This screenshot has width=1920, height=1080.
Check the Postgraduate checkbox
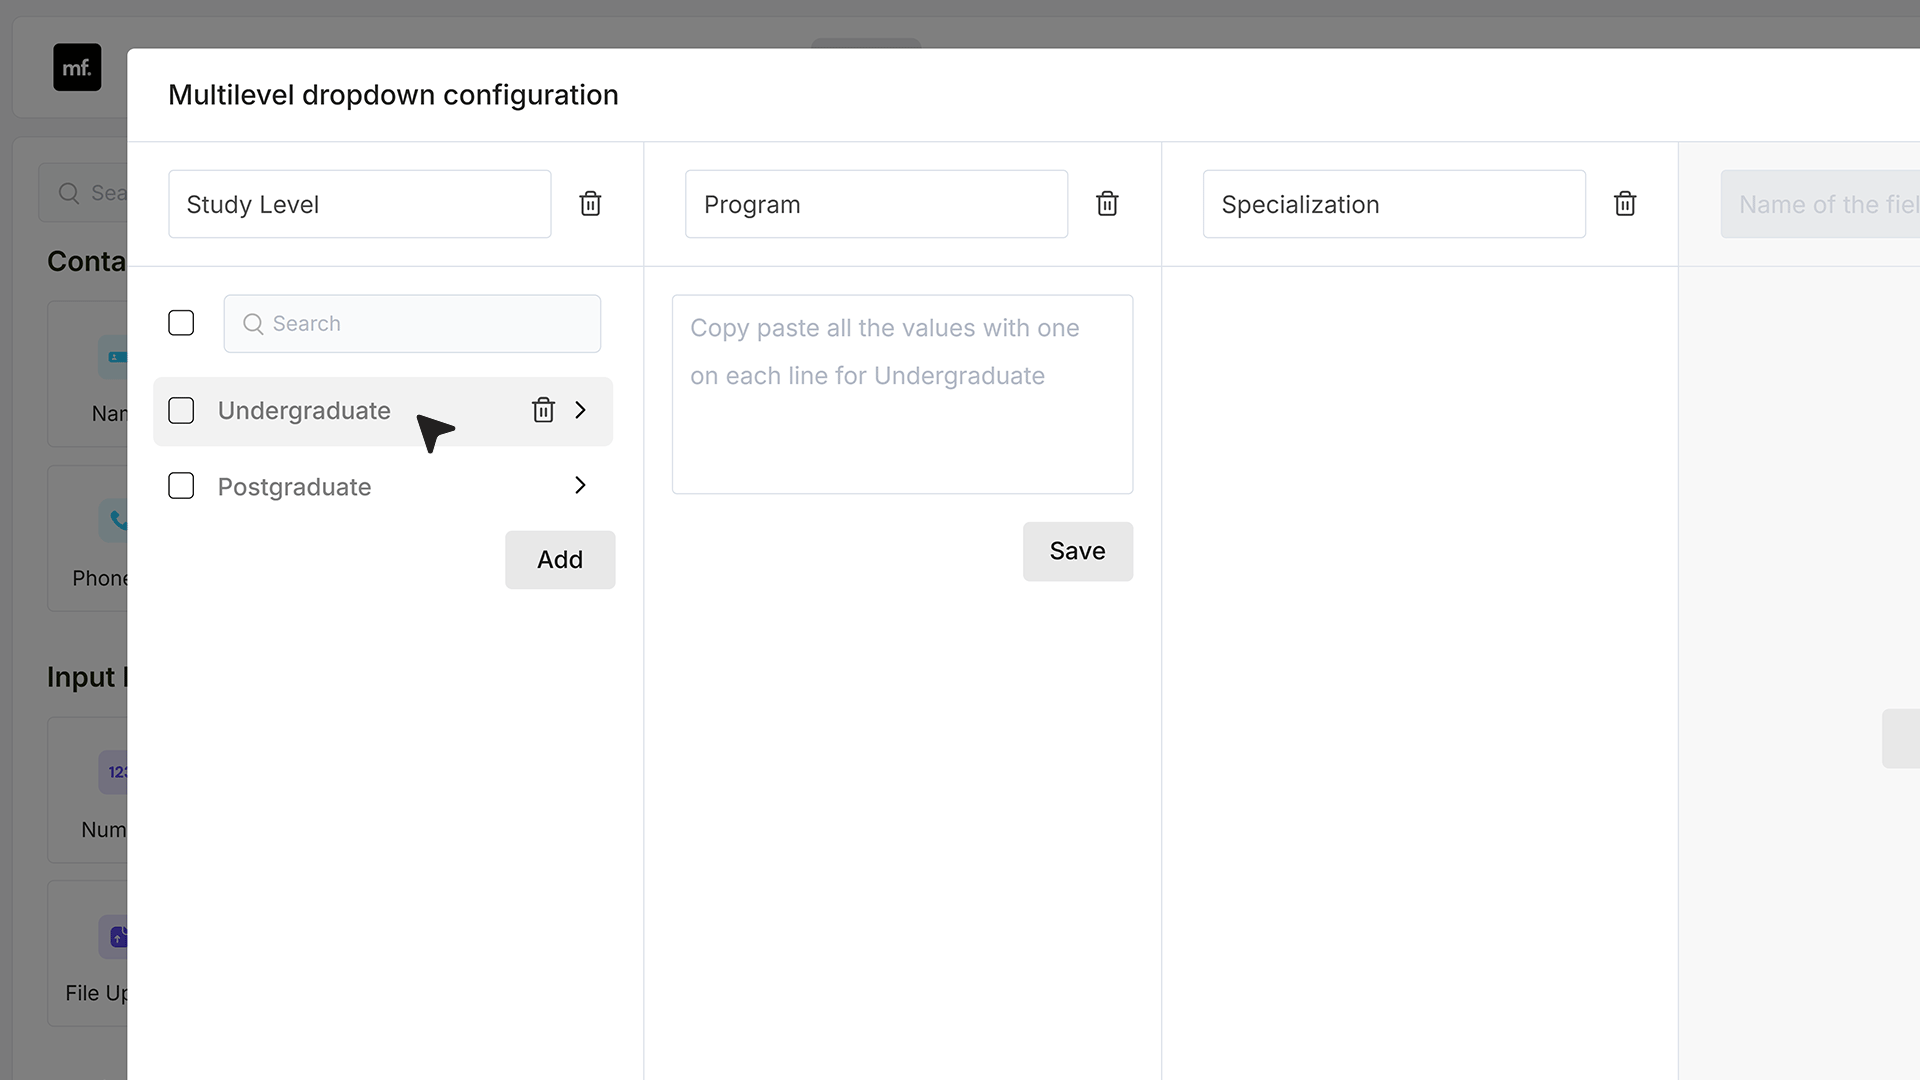pyautogui.click(x=181, y=486)
